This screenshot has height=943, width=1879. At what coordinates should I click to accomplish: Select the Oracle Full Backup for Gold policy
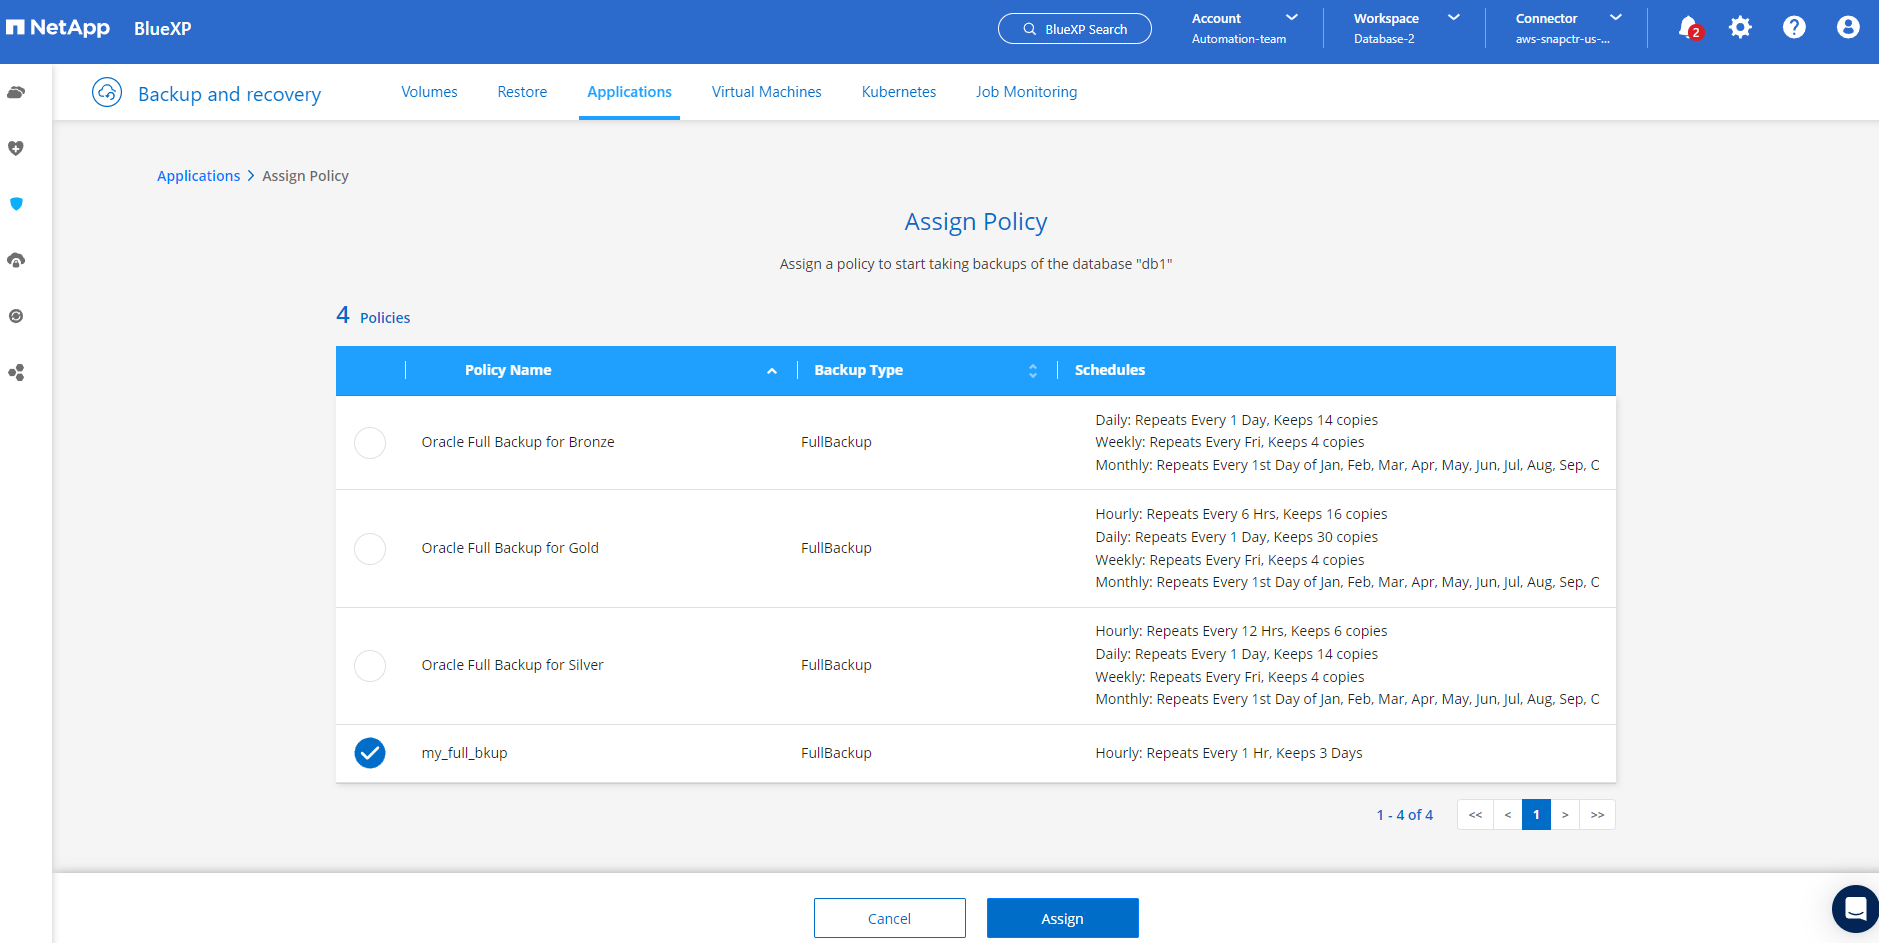(370, 549)
